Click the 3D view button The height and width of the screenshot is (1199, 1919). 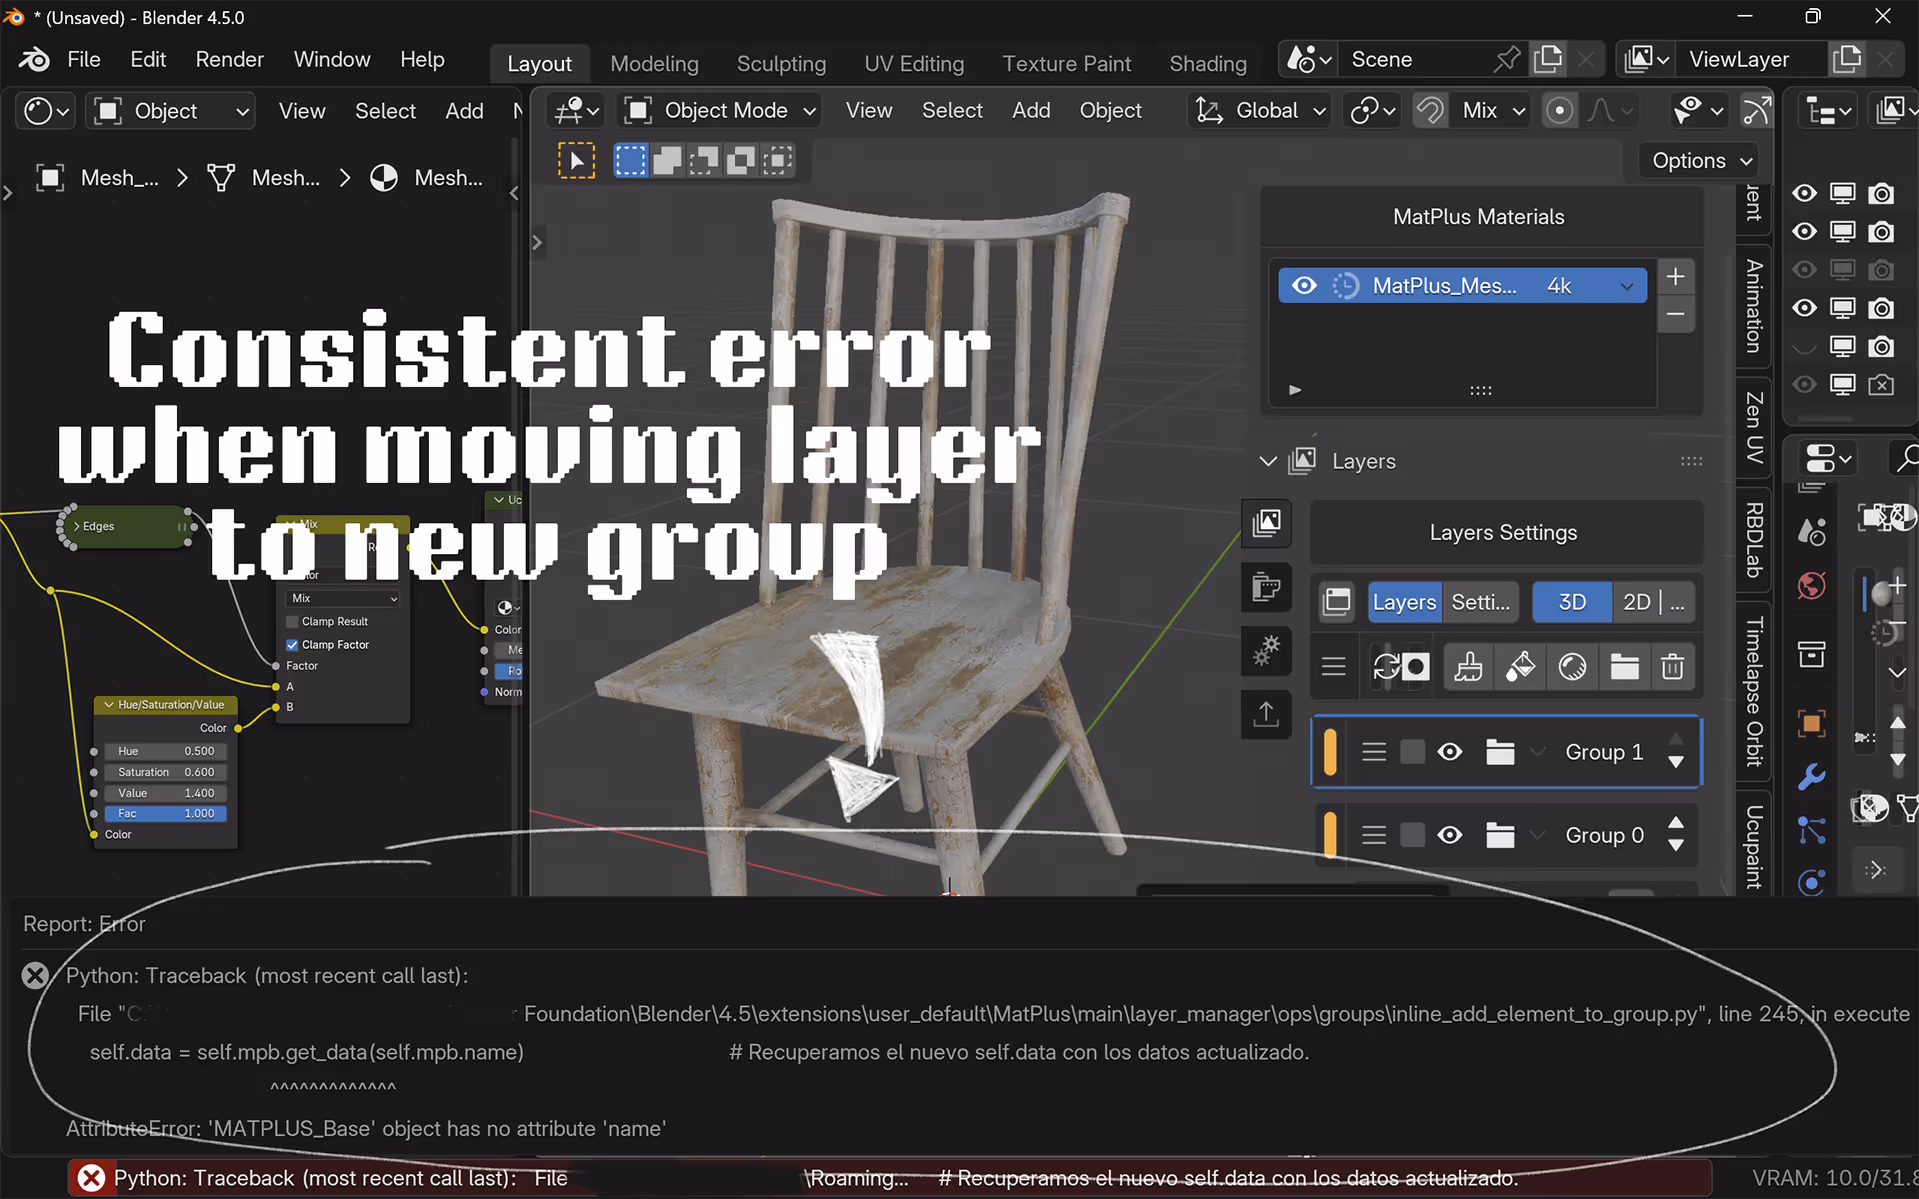1571,602
